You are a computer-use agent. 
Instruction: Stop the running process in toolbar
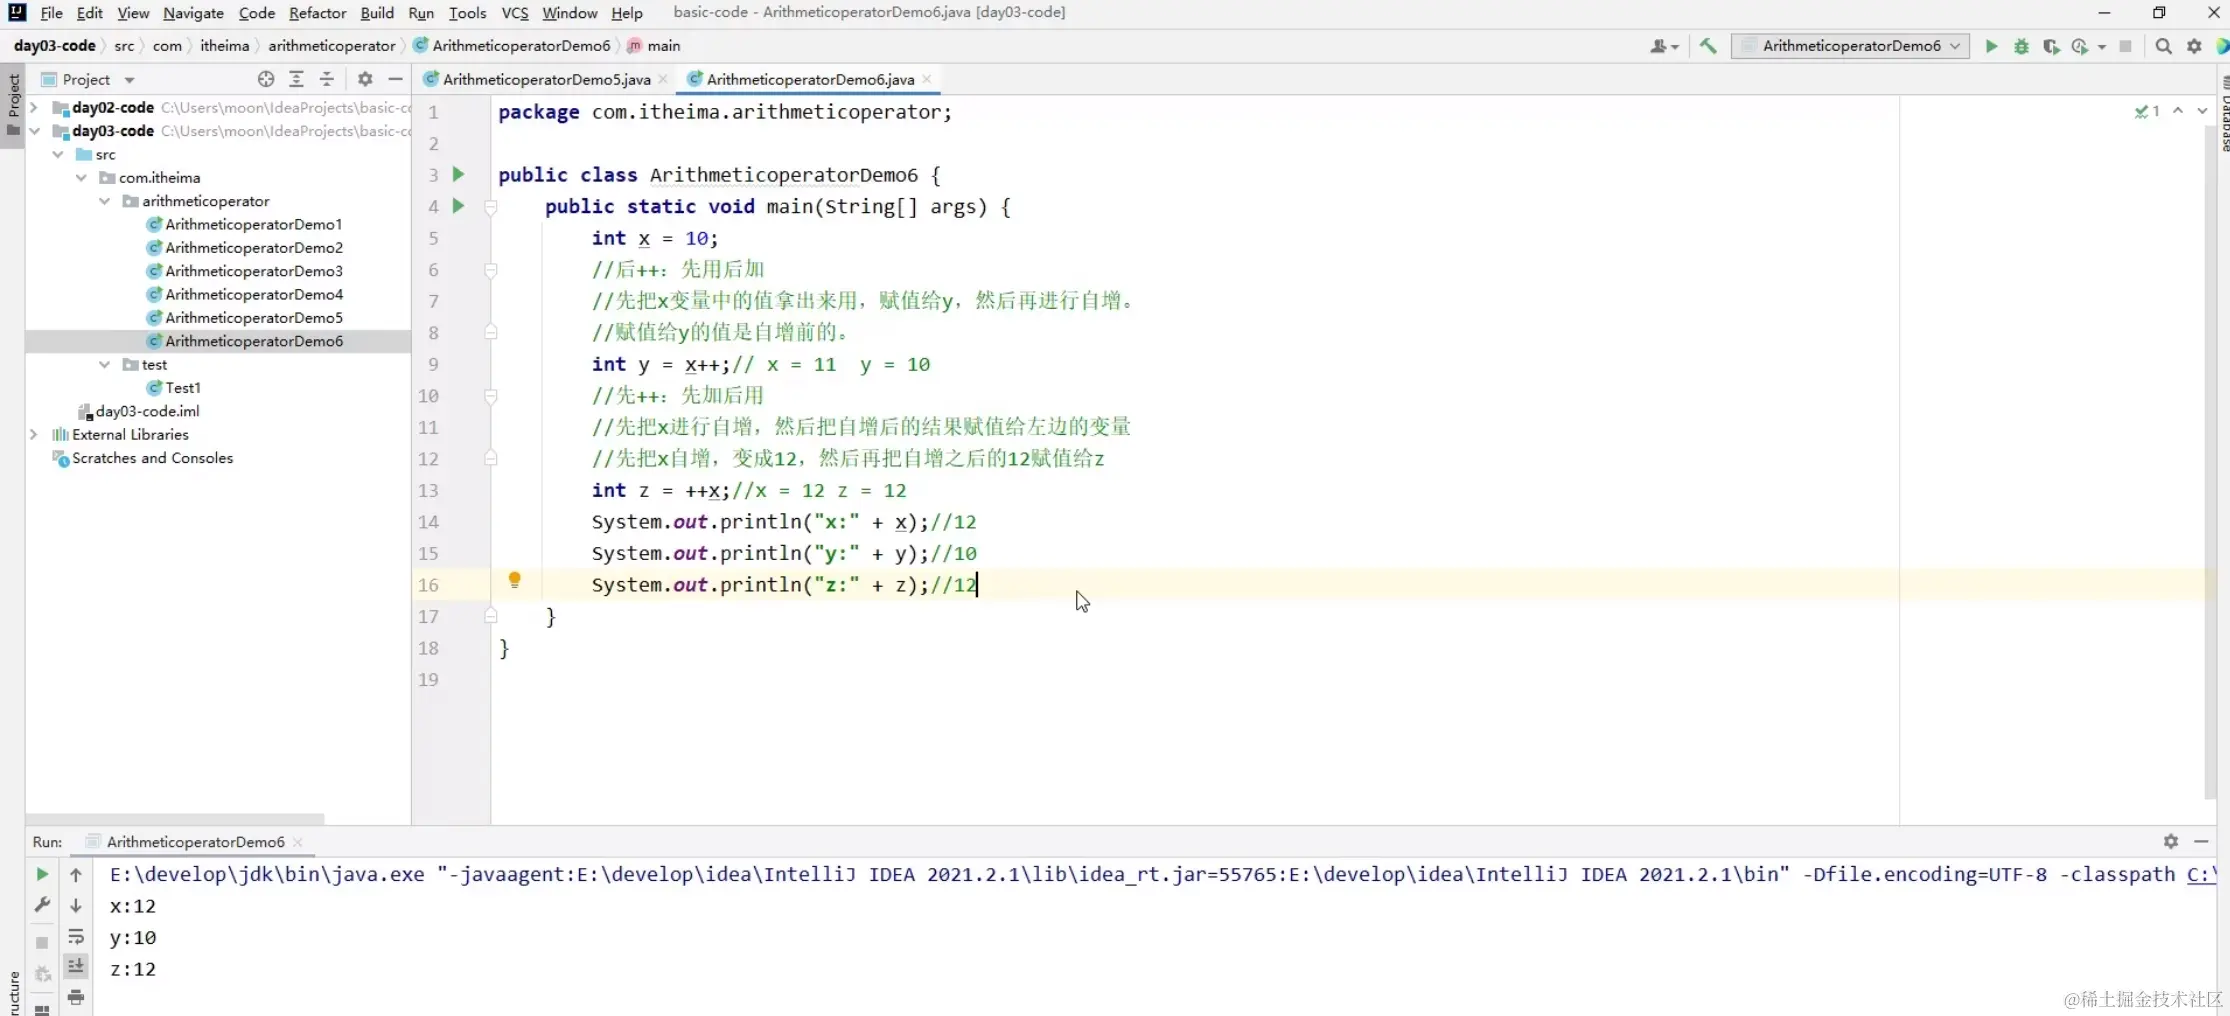(x=2126, y=46)
